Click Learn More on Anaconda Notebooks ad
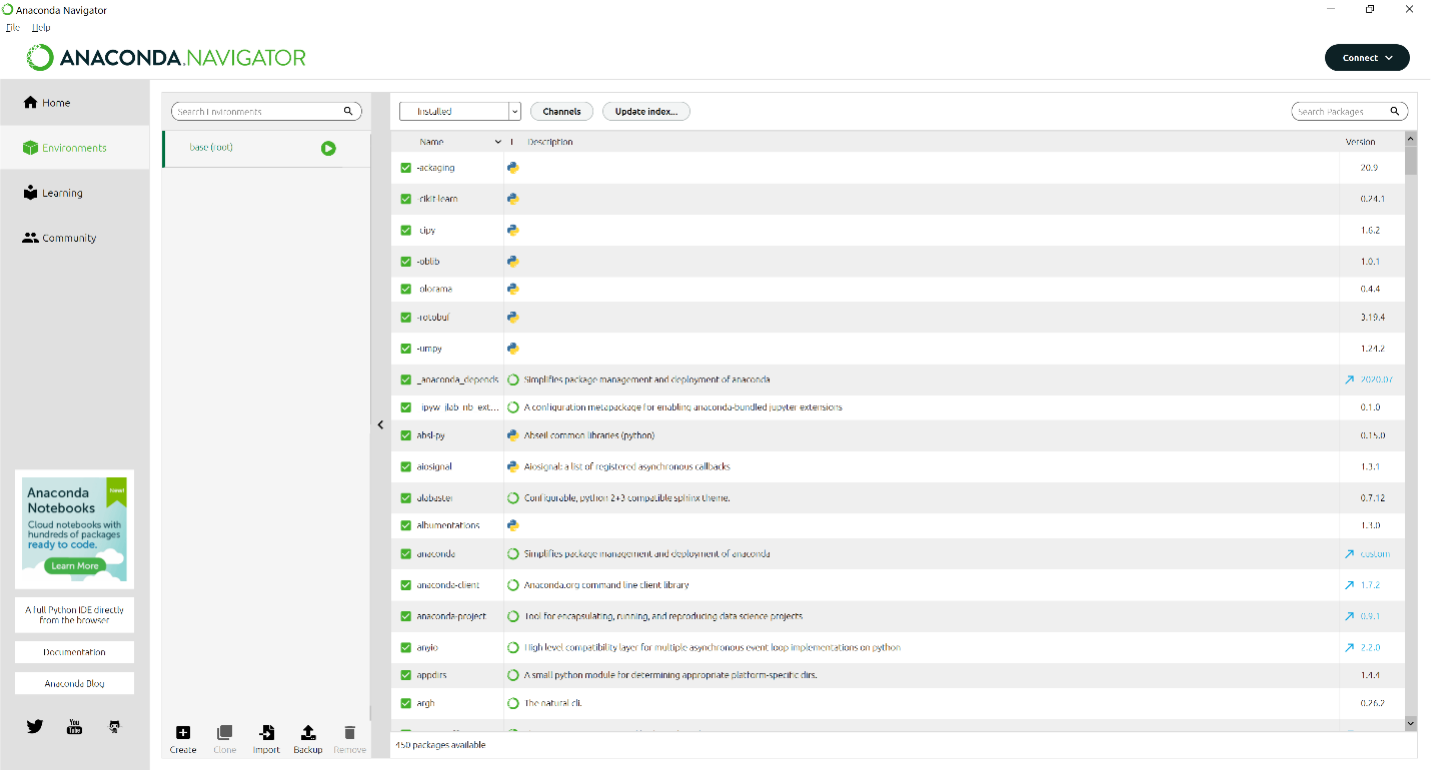The height and width of the screenshot is (770, 1433). (x=74, y=566)
